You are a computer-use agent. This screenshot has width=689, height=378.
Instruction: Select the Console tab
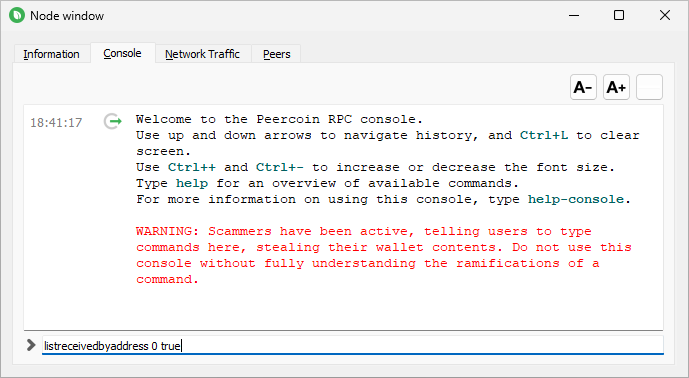tap(123, 53)
